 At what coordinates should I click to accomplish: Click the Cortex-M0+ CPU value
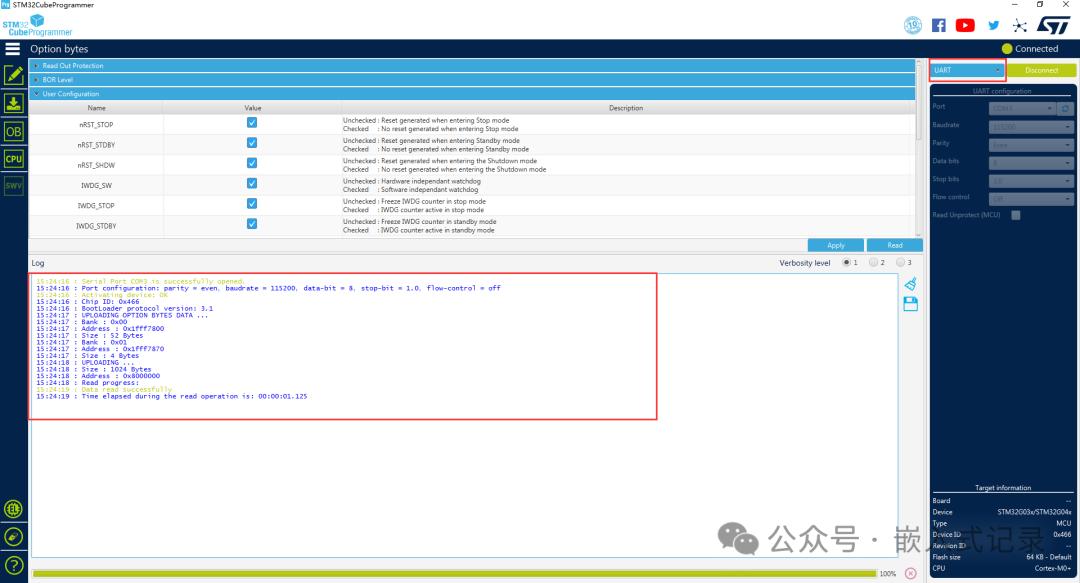1052,569
